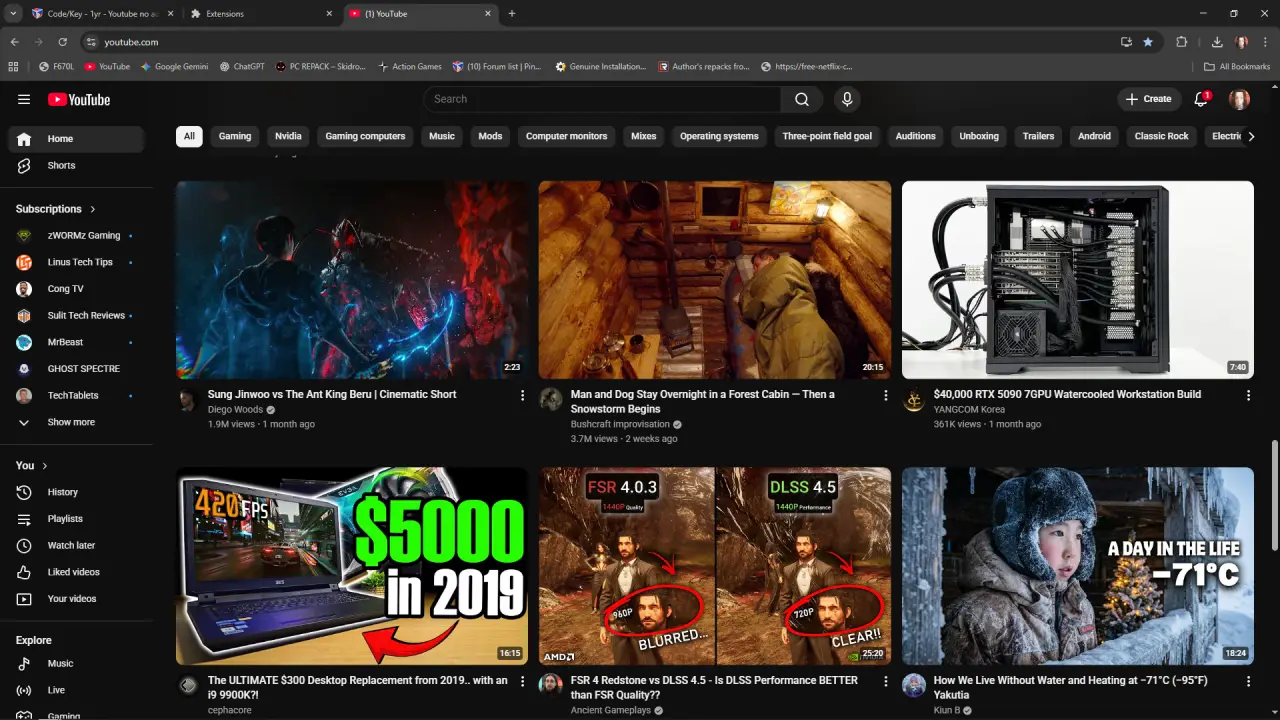Expand the Subscriptions section chevron

(x=93, y=209)
